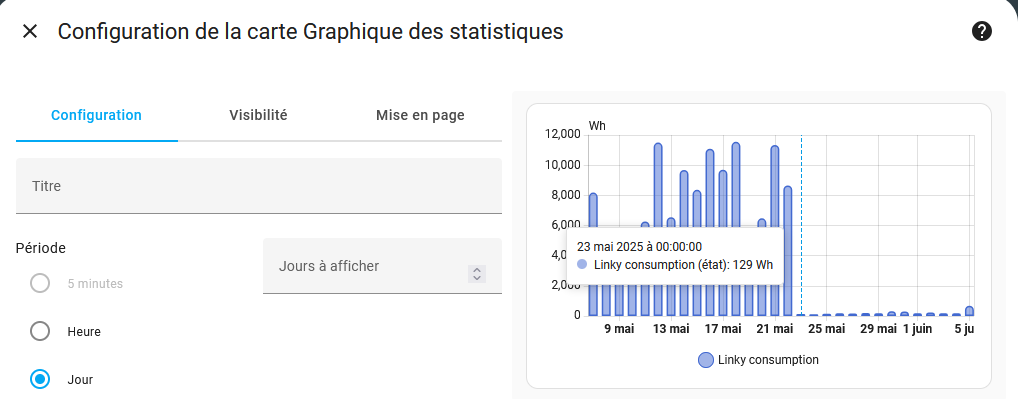Image resolution: width=1018 pixels, height=399 pixels.
Task: Toggle the Linky consumption legend circle
Action: (706, 360)
